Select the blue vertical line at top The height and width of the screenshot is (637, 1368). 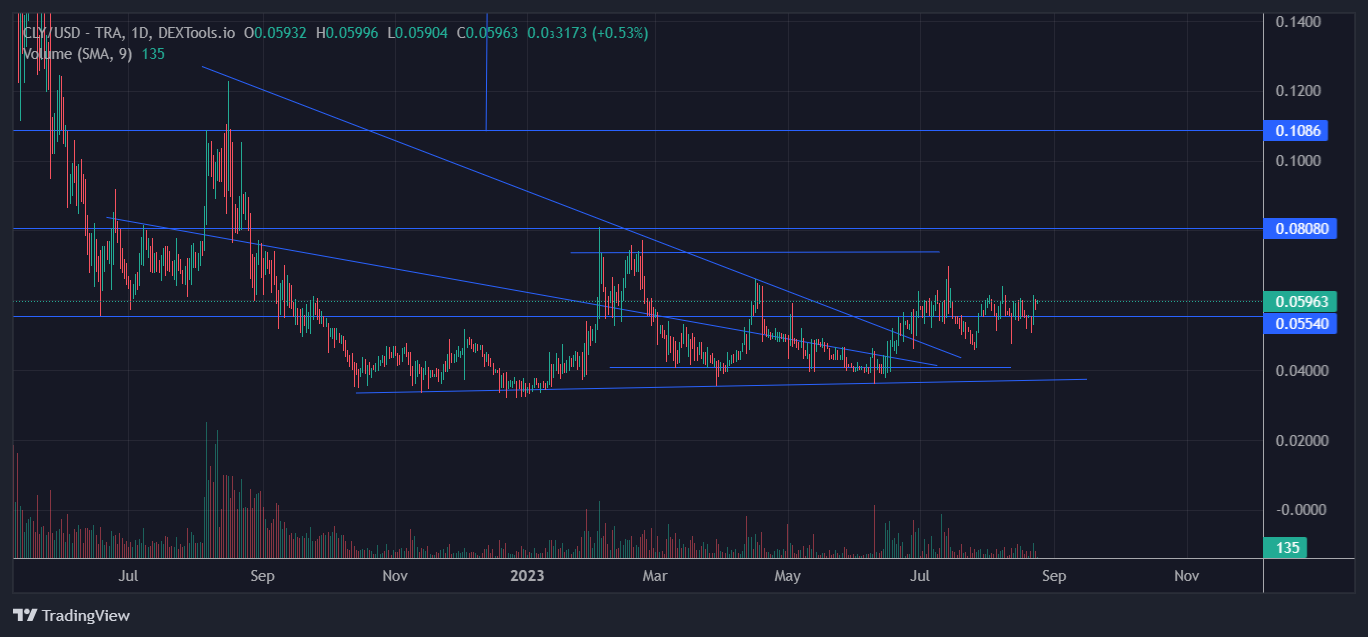(486, 72)
